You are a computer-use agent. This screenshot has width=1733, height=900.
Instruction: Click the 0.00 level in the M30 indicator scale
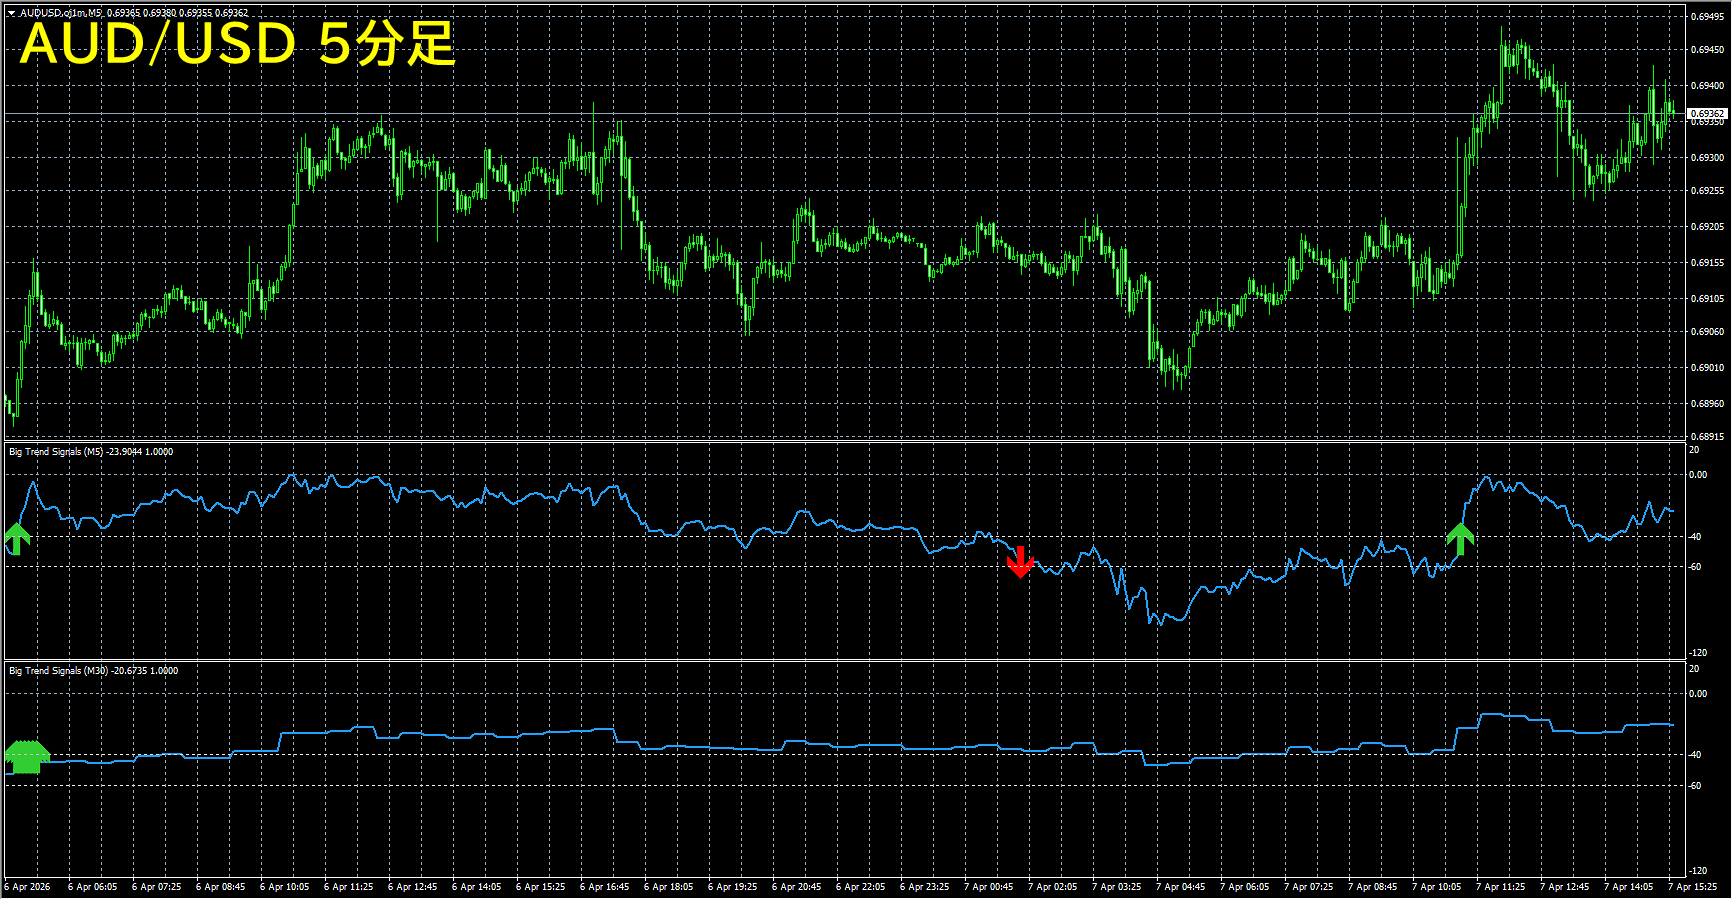(1698, 694)
